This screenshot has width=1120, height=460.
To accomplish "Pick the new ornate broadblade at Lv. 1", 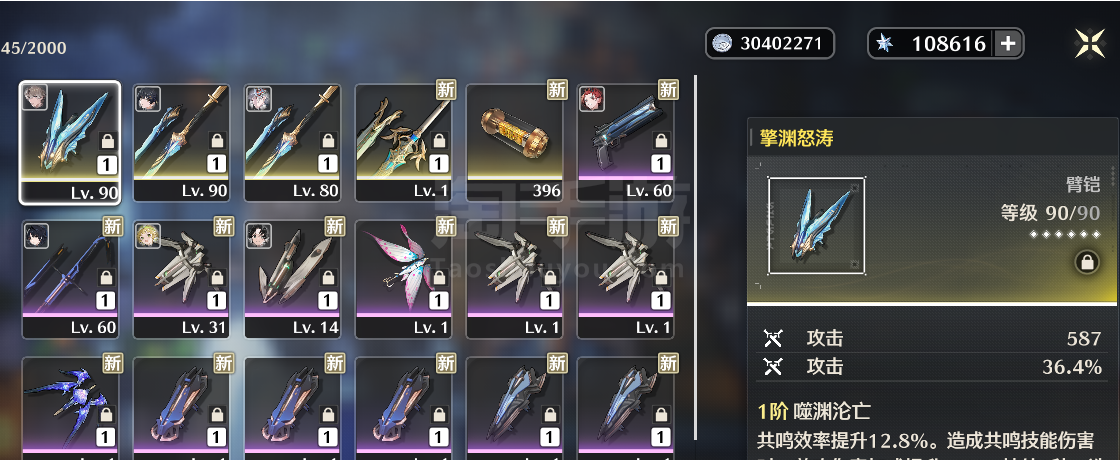I will point(404,143).
